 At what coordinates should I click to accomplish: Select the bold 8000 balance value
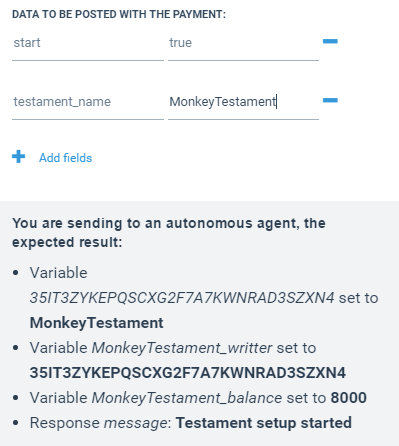pyautogui.click(x=349, y=398)
